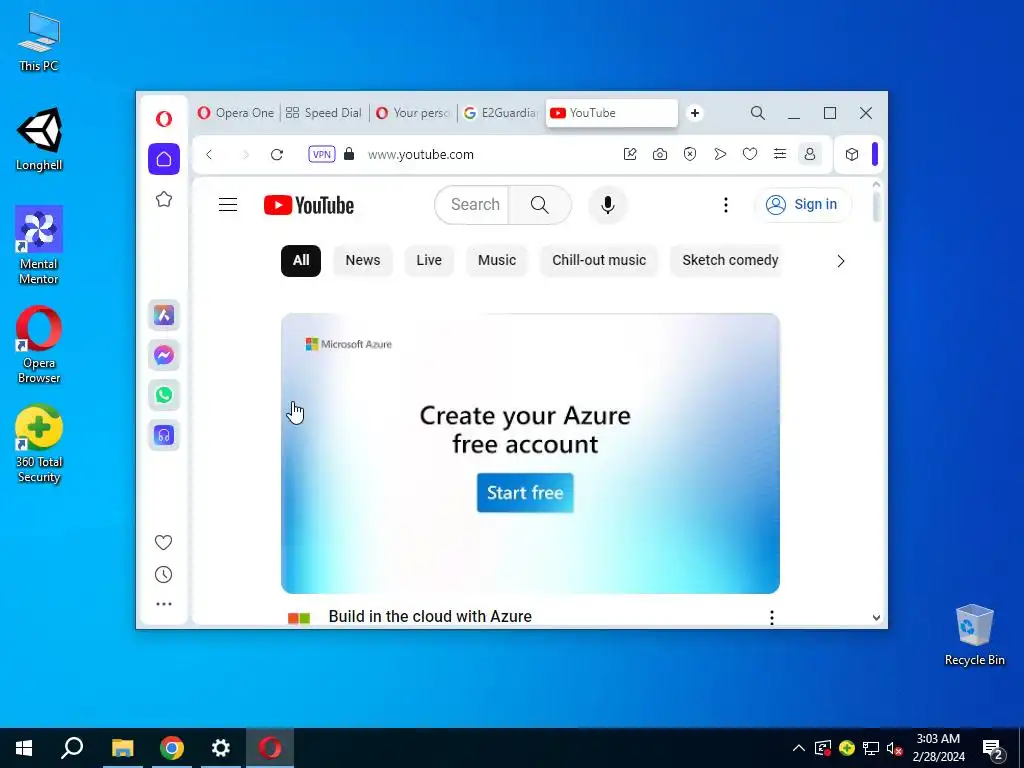The image size is (1024, 768).
Task: Select the Music filter chip
Action: (x=497, y=261)
